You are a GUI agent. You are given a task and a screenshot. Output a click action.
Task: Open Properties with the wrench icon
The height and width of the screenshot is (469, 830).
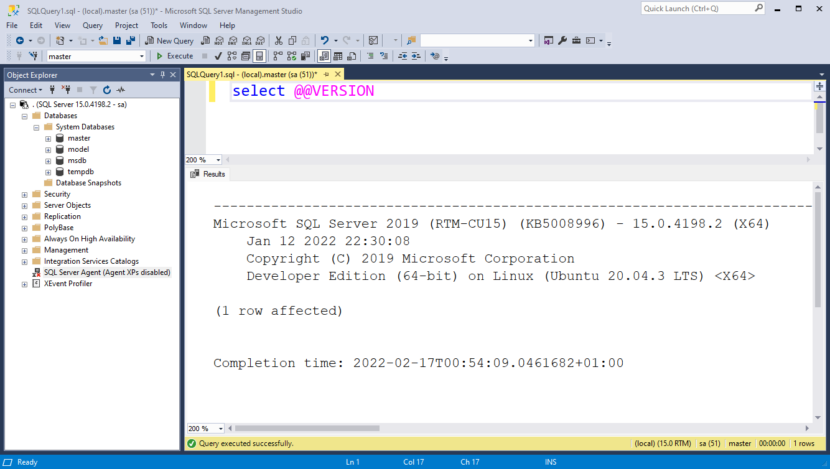click(x=562, y=40)
